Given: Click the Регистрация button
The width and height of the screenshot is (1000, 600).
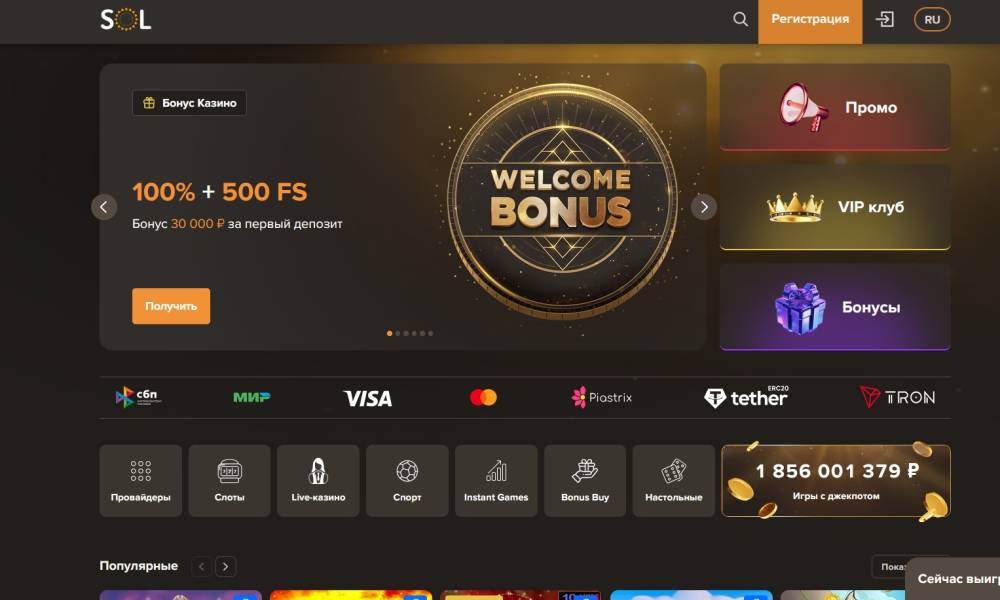Looking at the screenshot, I should coord(810,19).
